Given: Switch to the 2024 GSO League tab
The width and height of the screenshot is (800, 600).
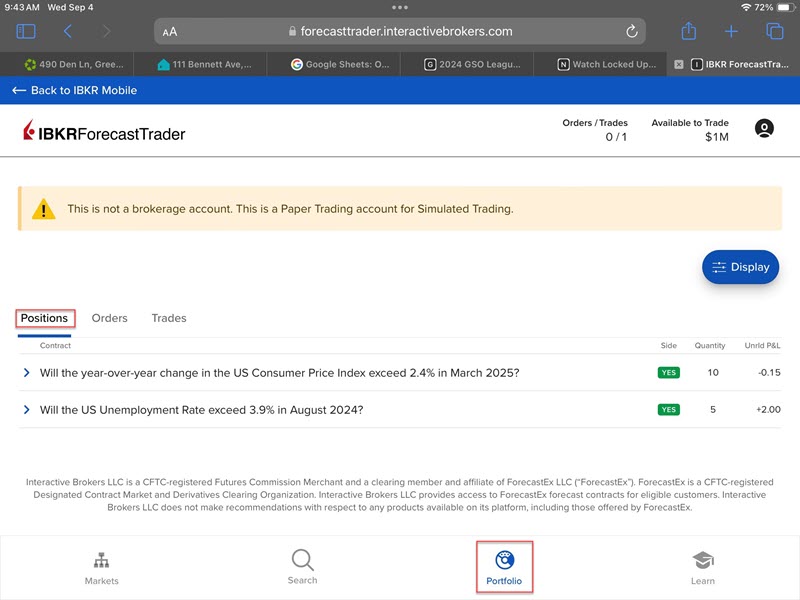Looking at the screenshot, I should tap(466, 64).
